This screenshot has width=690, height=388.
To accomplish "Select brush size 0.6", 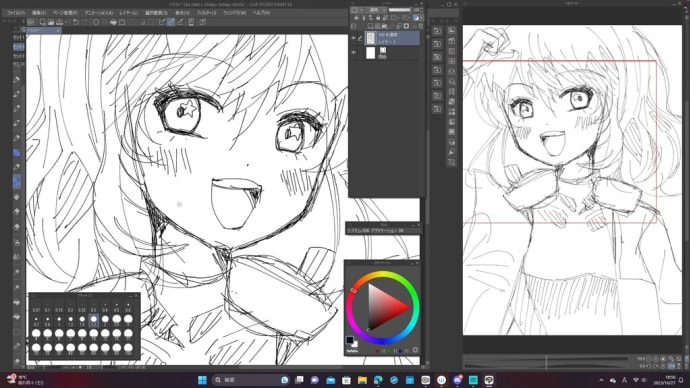I will [128, 307].
